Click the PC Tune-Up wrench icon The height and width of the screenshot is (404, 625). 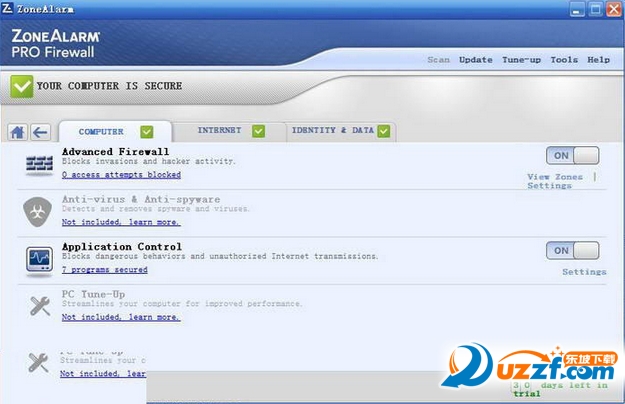tap(40, 307)
